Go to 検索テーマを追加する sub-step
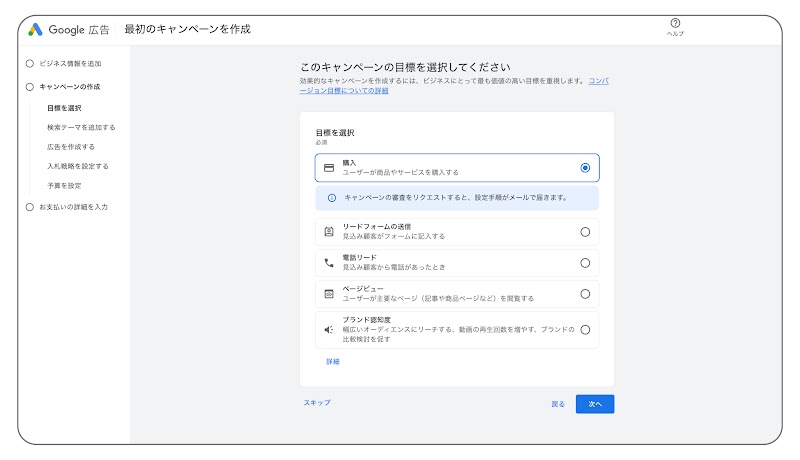This screenshot has height=460, width=800. pyautogui.click(x=81, y=127)
